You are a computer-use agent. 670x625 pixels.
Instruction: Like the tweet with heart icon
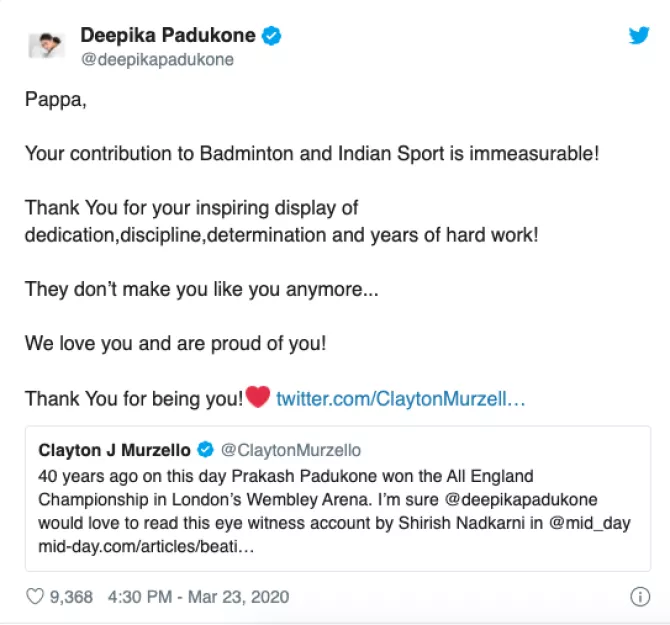[x=35, y=597]
